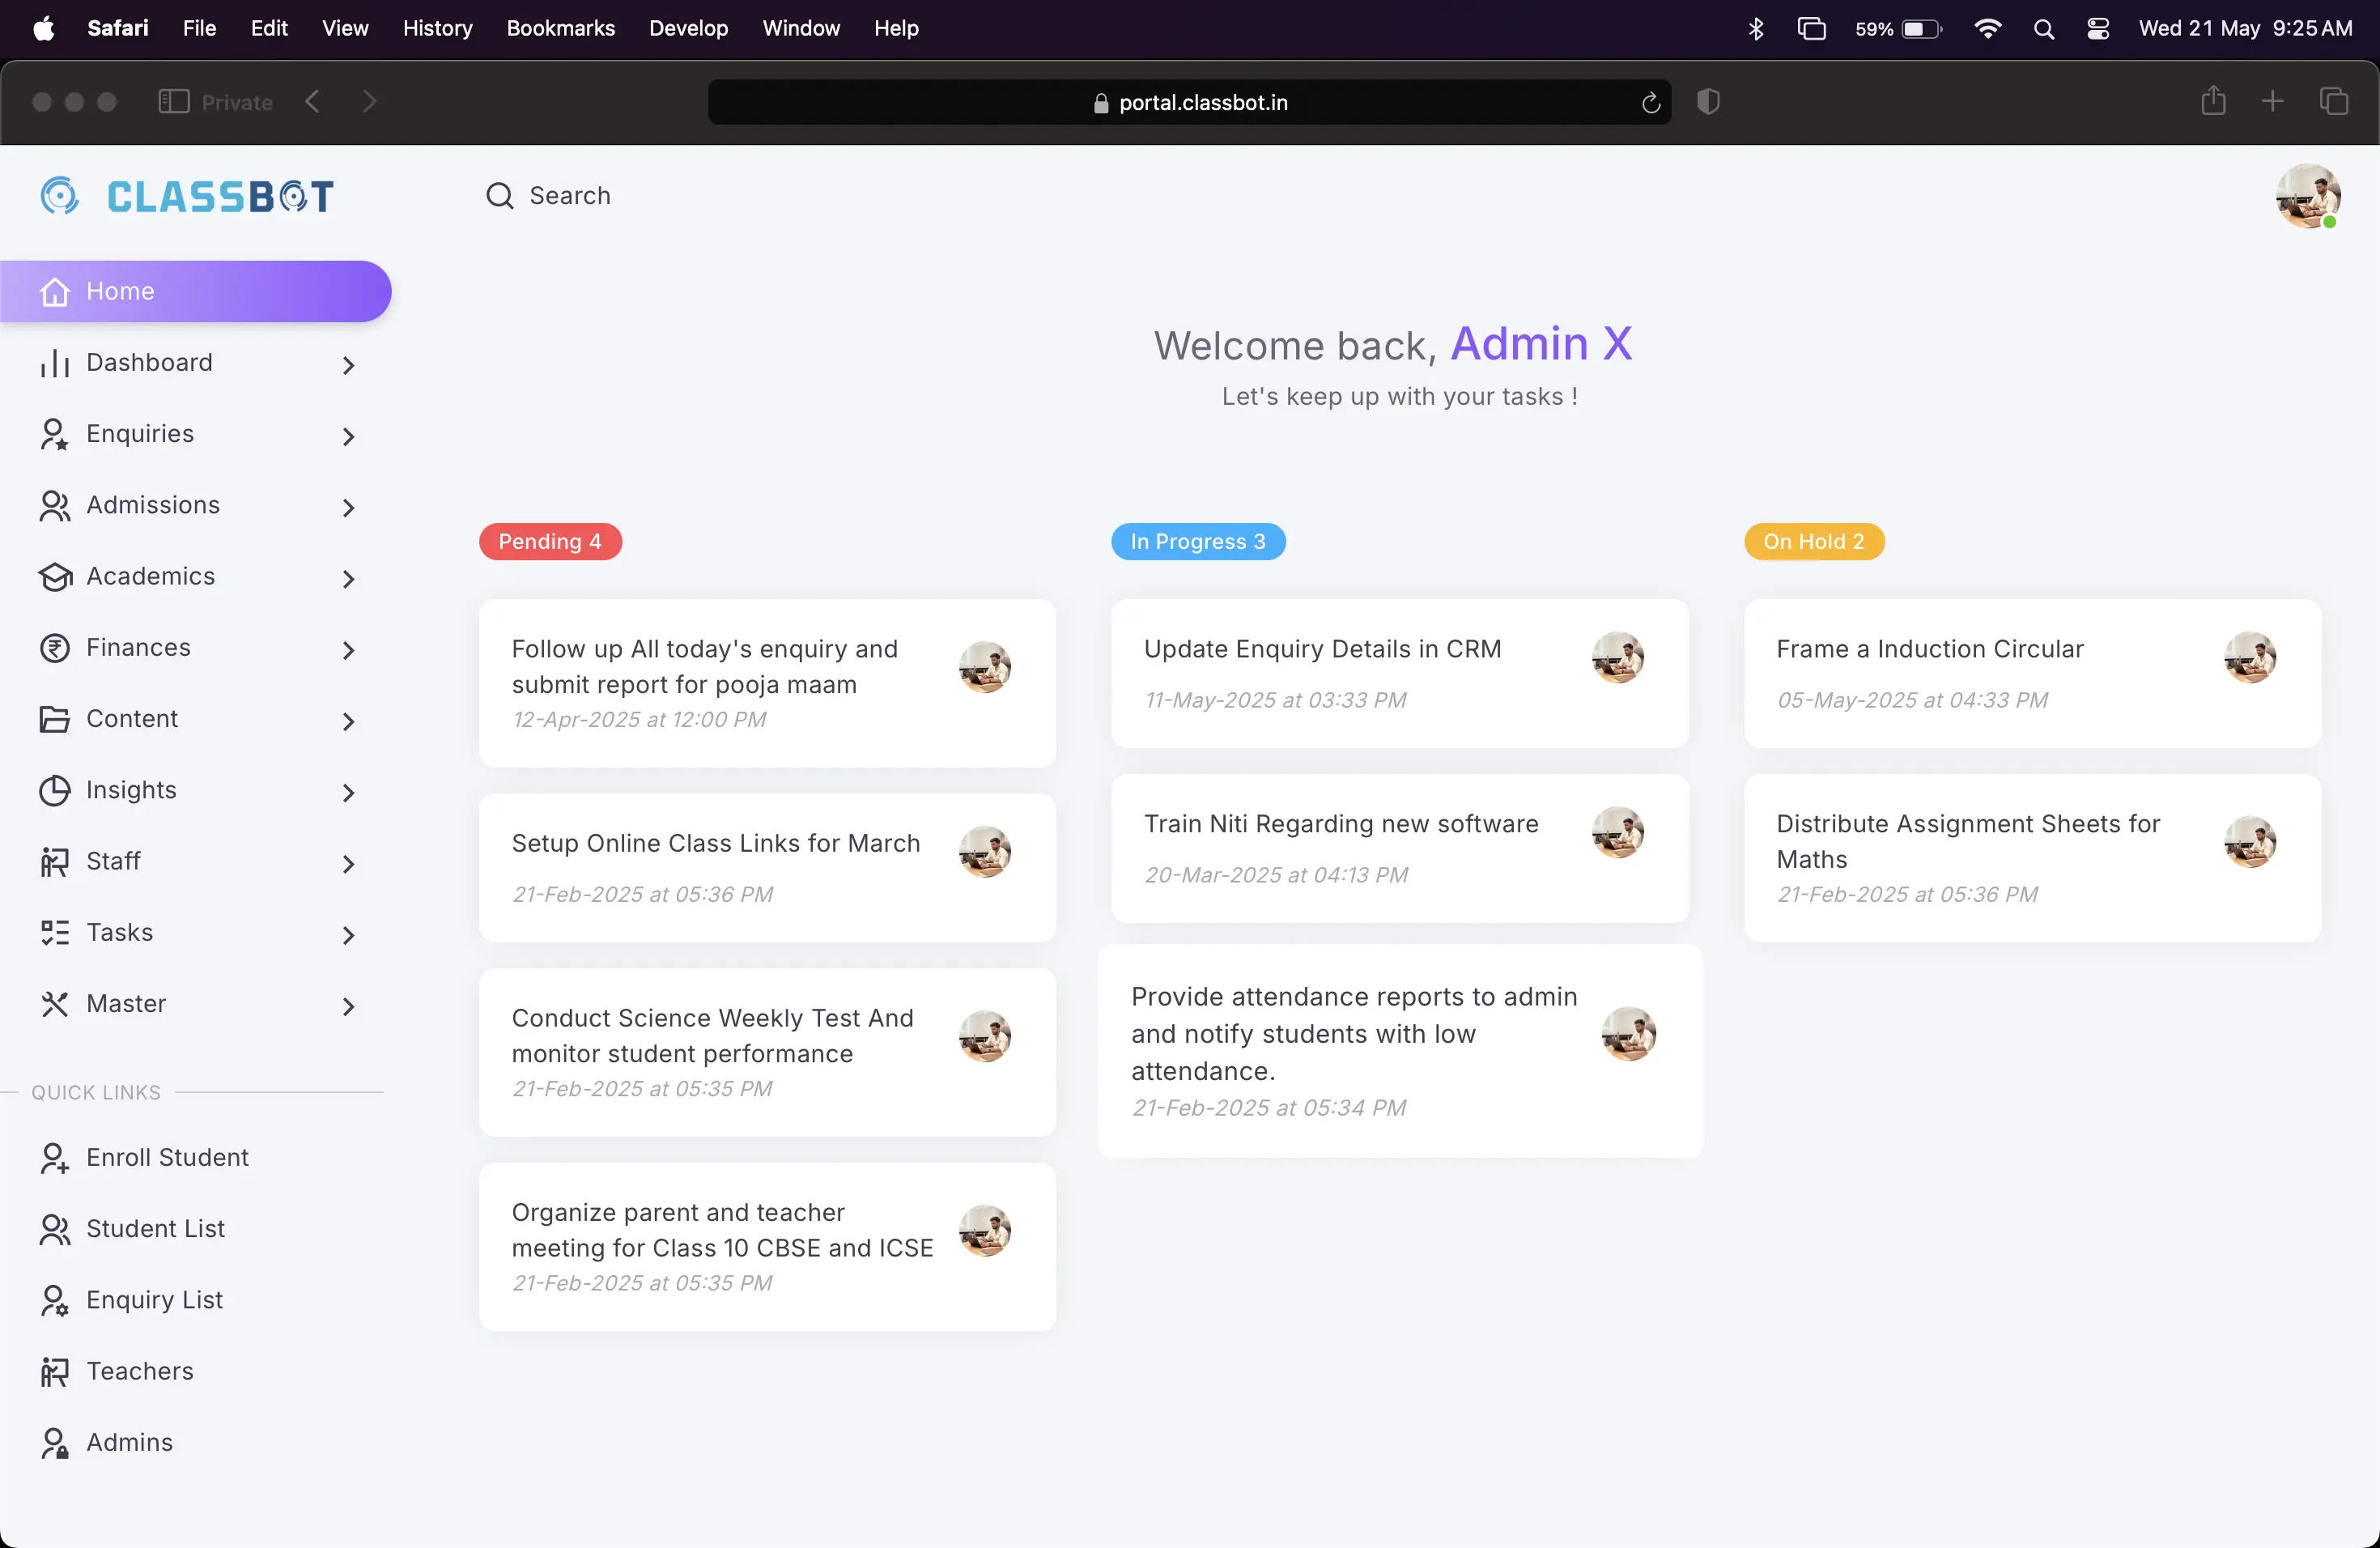Click Safari's privacy shield icon

[x=1708, y=102]
